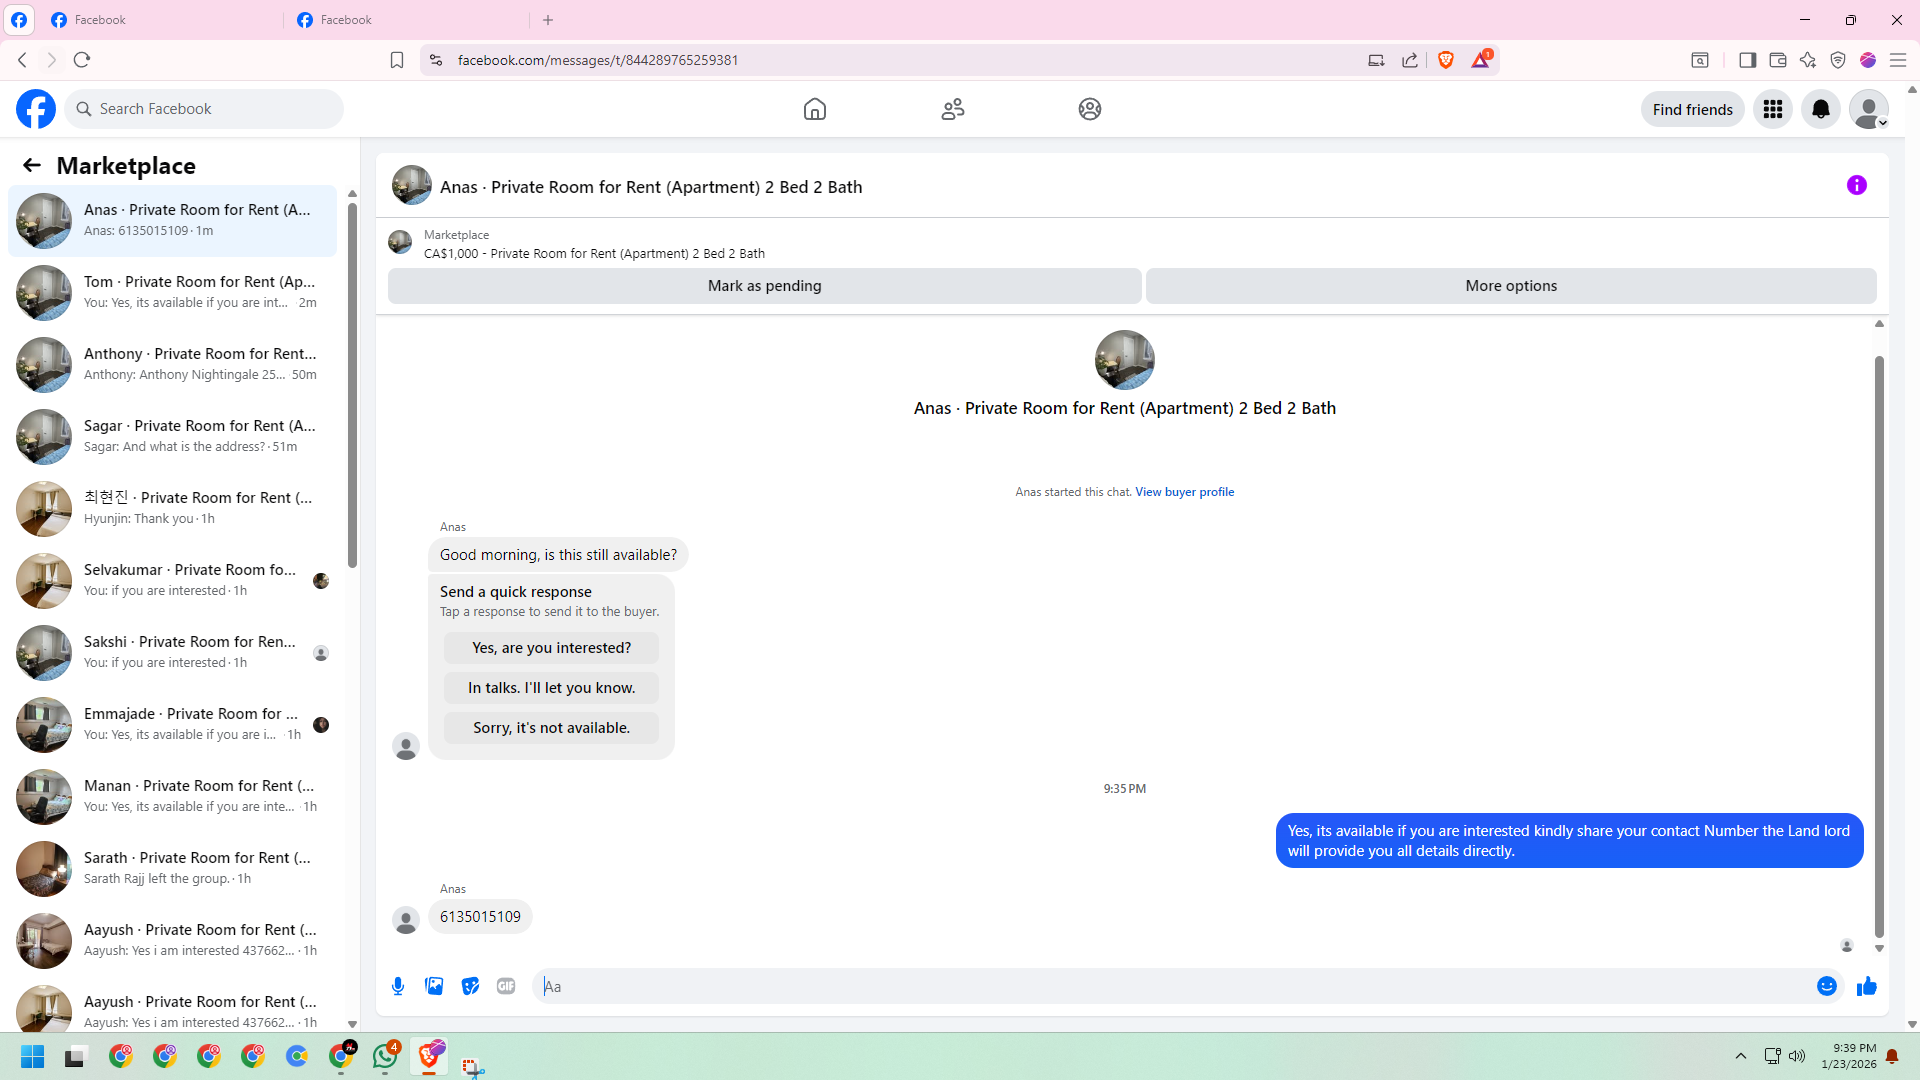Bookmark this page in address bar
This screenshot has width=1920, height=1080.
[397, 60]
